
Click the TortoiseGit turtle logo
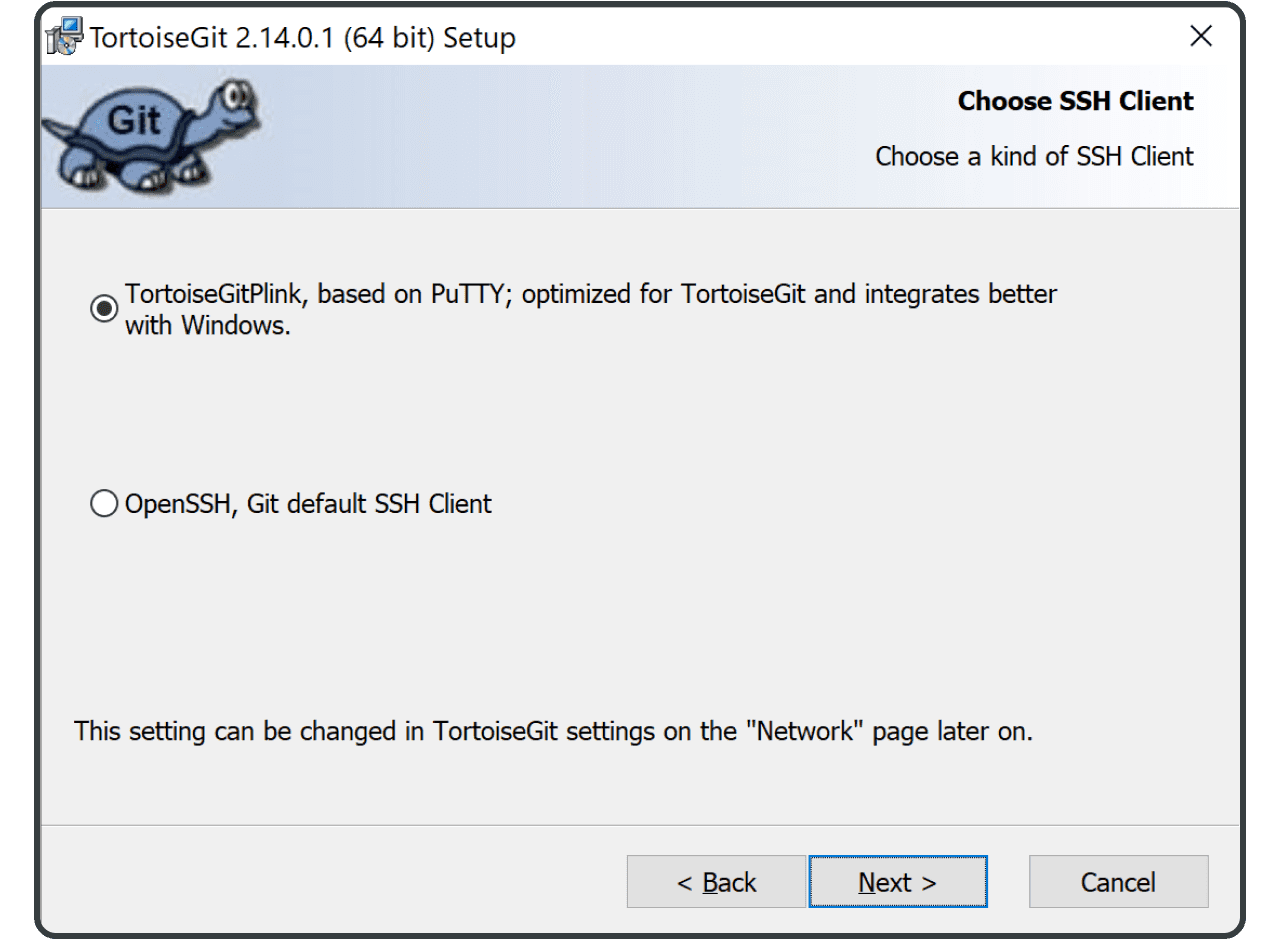pos(150,134)
